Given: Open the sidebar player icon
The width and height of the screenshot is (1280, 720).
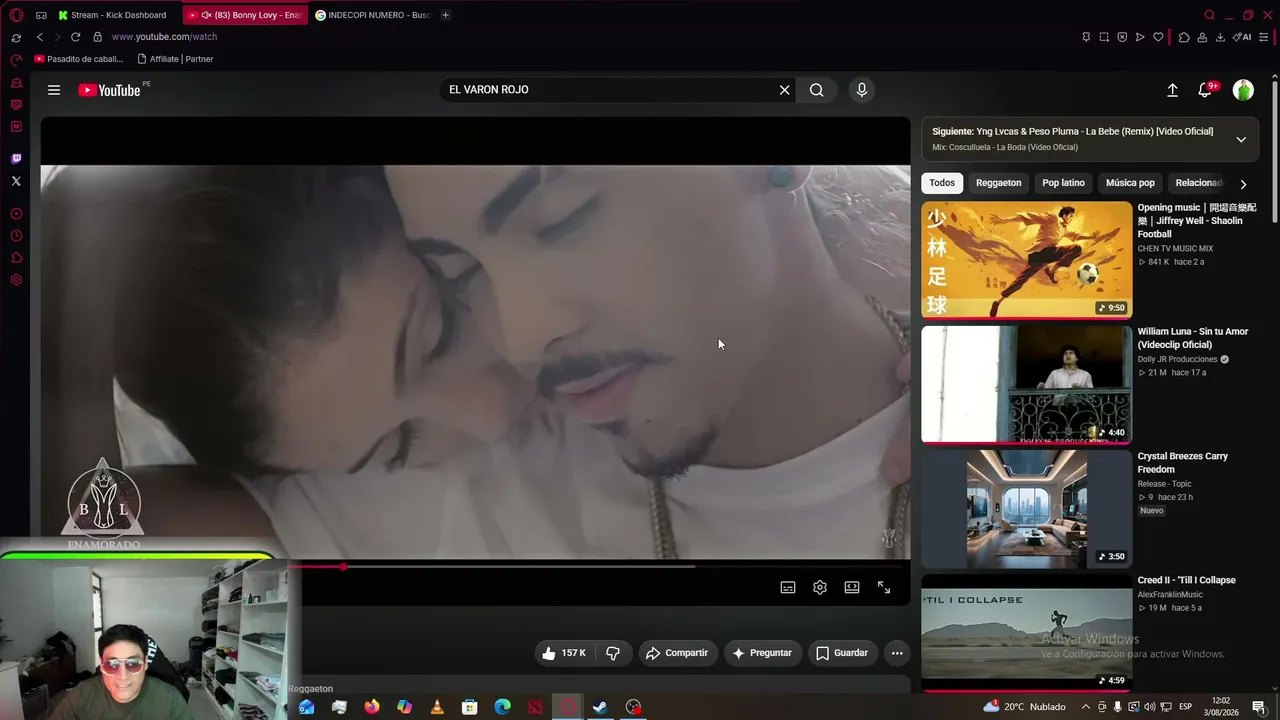Looking at the screenshot, I should click(x=16, y=214).
